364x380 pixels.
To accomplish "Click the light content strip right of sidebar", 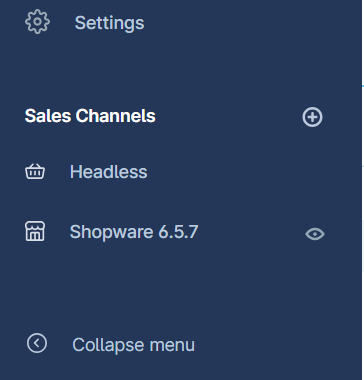I will tap(363, 190).
